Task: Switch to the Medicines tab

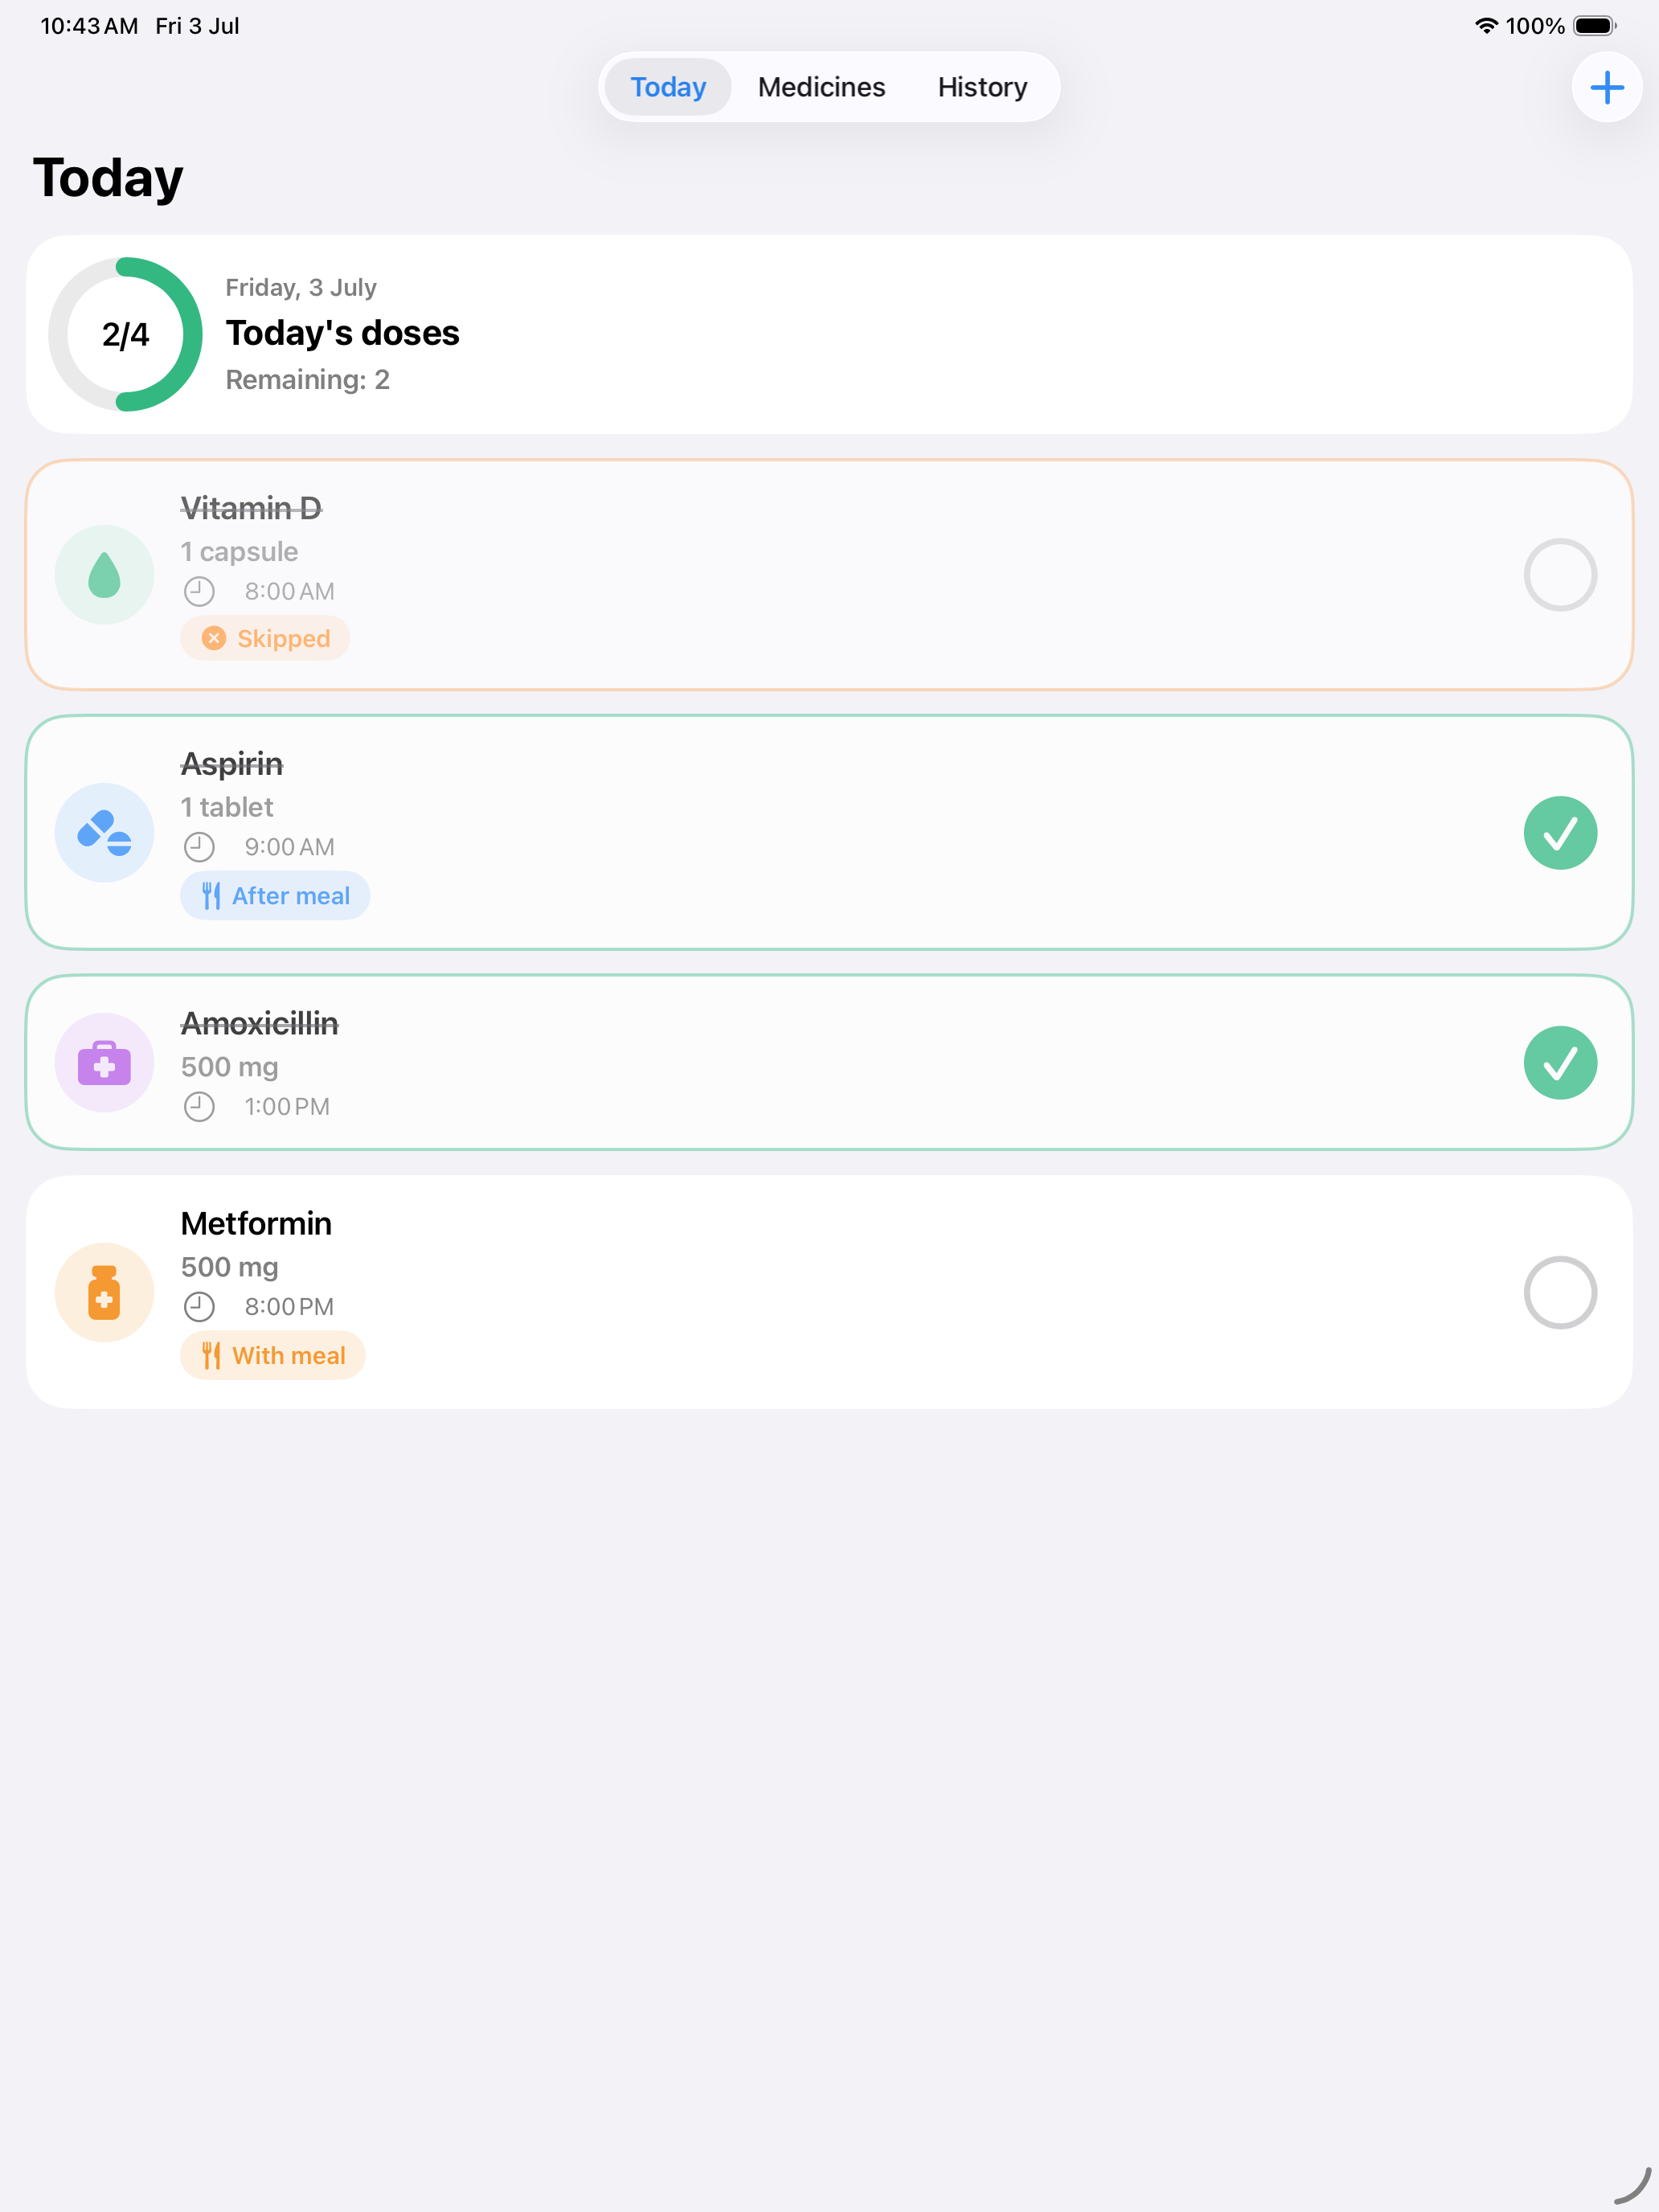Action: pyautogui.click(x=821, y=87)
